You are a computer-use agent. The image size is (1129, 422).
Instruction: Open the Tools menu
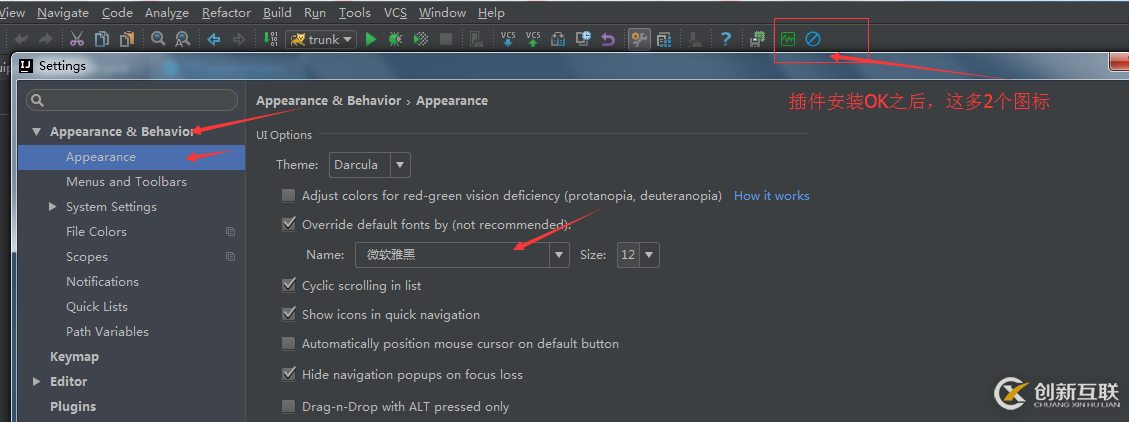(355, 13)
